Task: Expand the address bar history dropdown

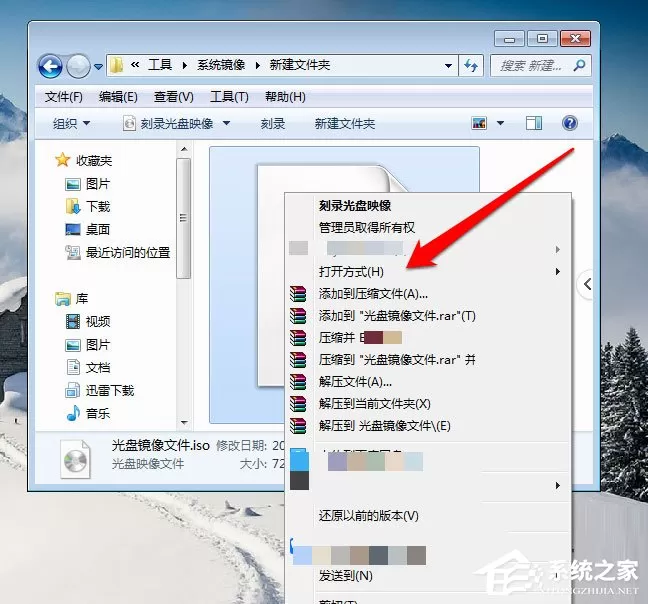Action: point(448,66)
